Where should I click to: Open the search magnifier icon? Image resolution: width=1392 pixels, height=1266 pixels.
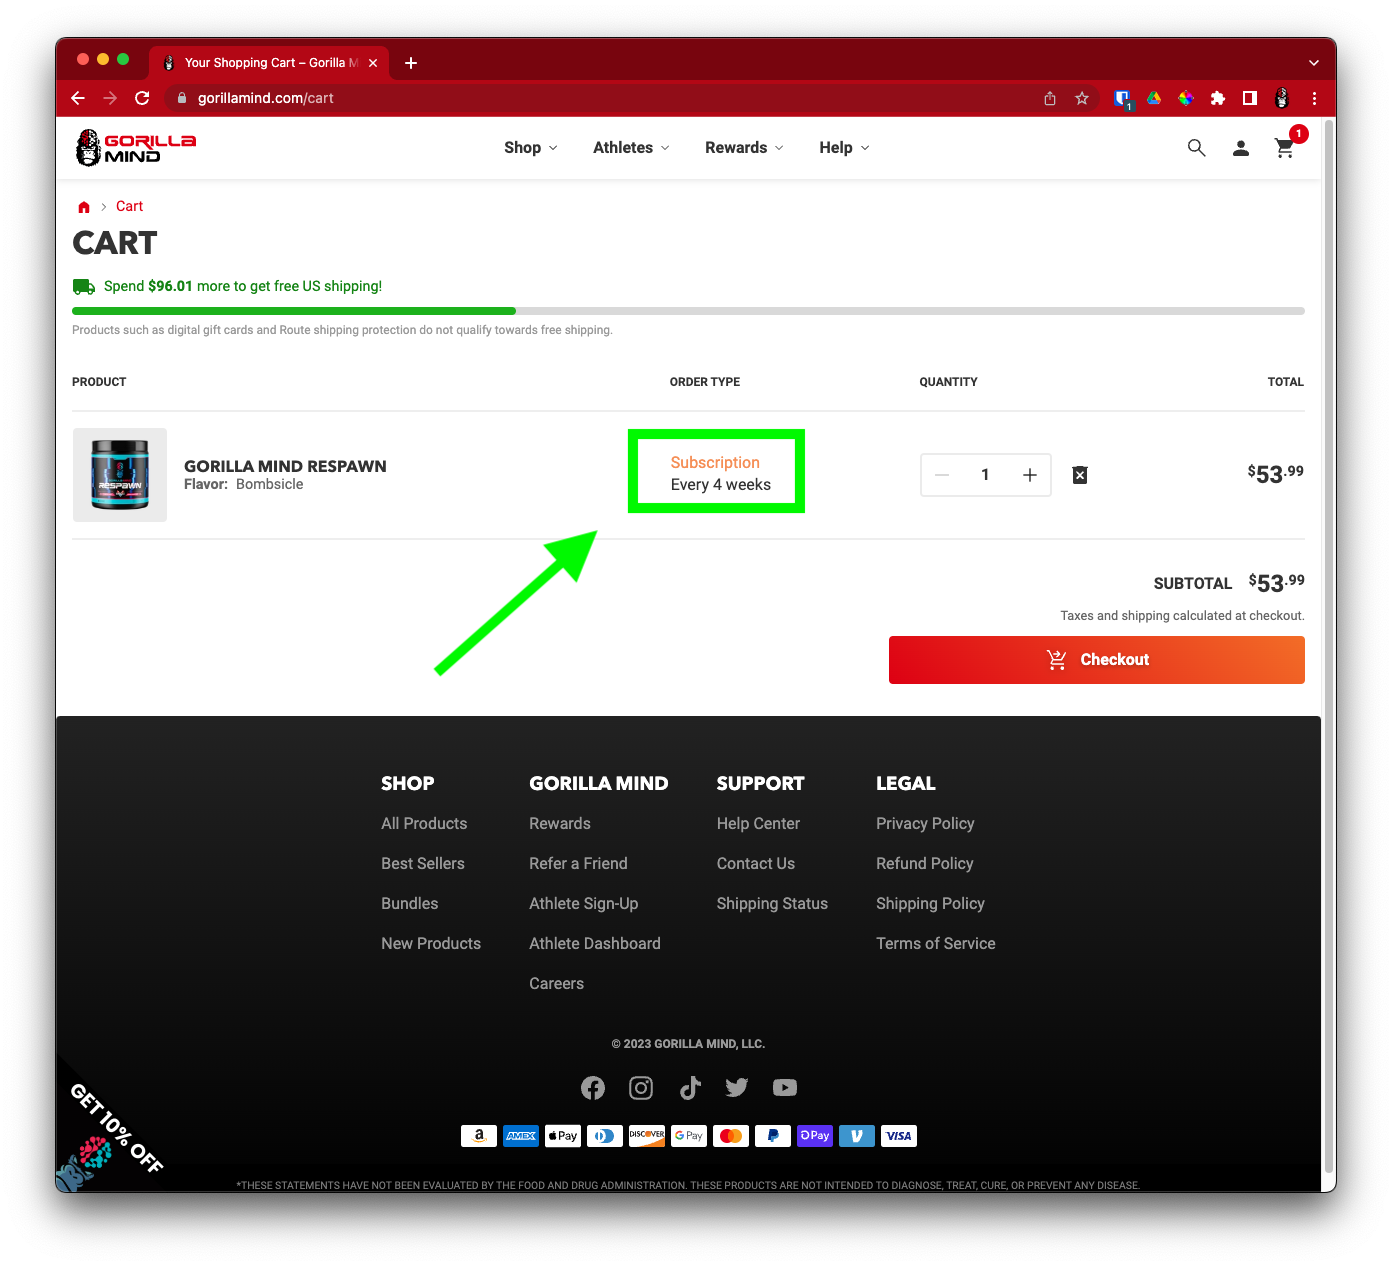[1196, 148]
